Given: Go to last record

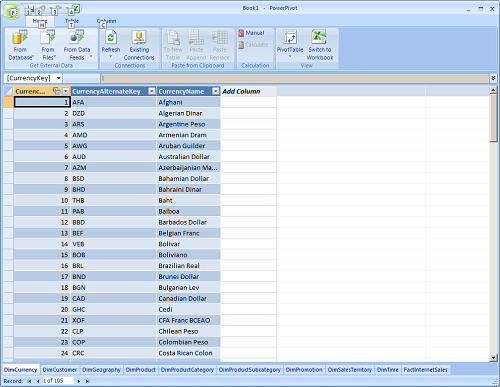Looking at the screenshot, I should coord(88,381).
